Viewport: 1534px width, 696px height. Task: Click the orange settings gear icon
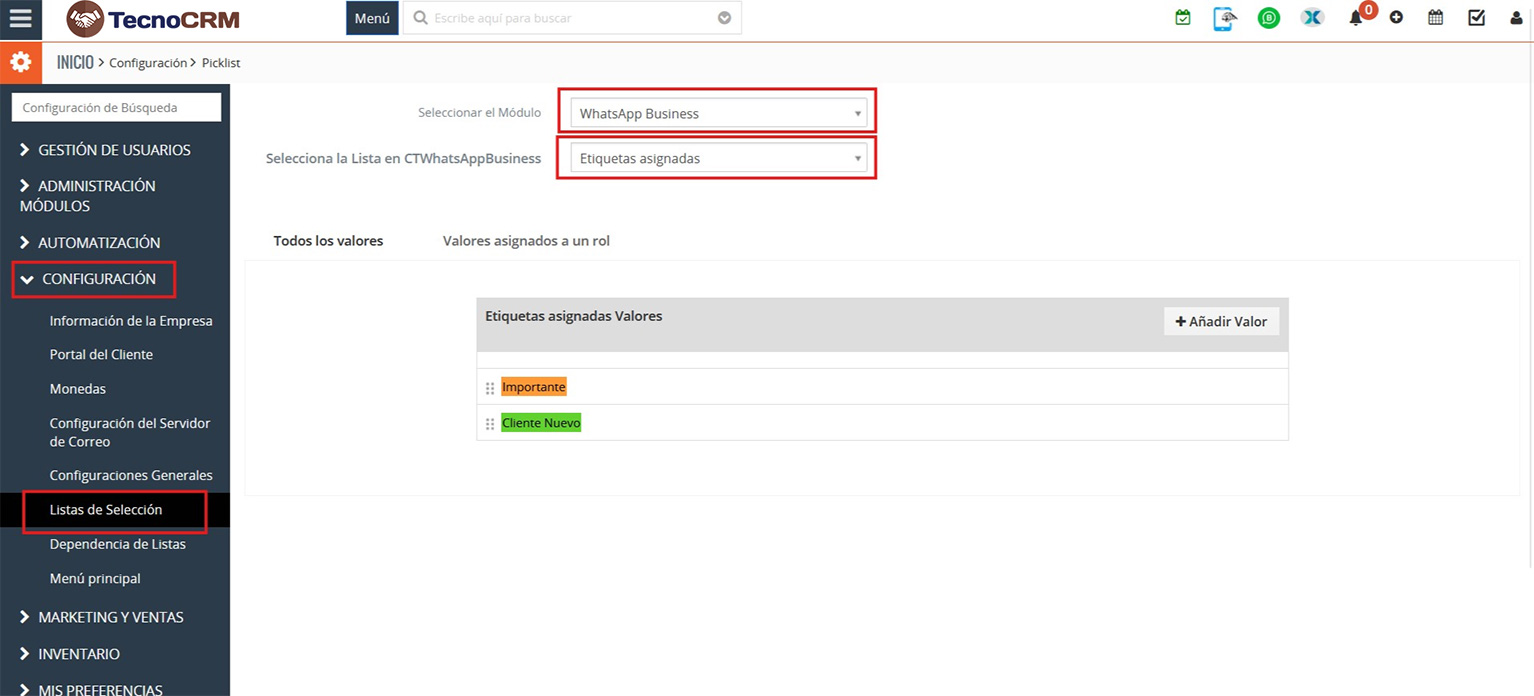pos(20,62)
